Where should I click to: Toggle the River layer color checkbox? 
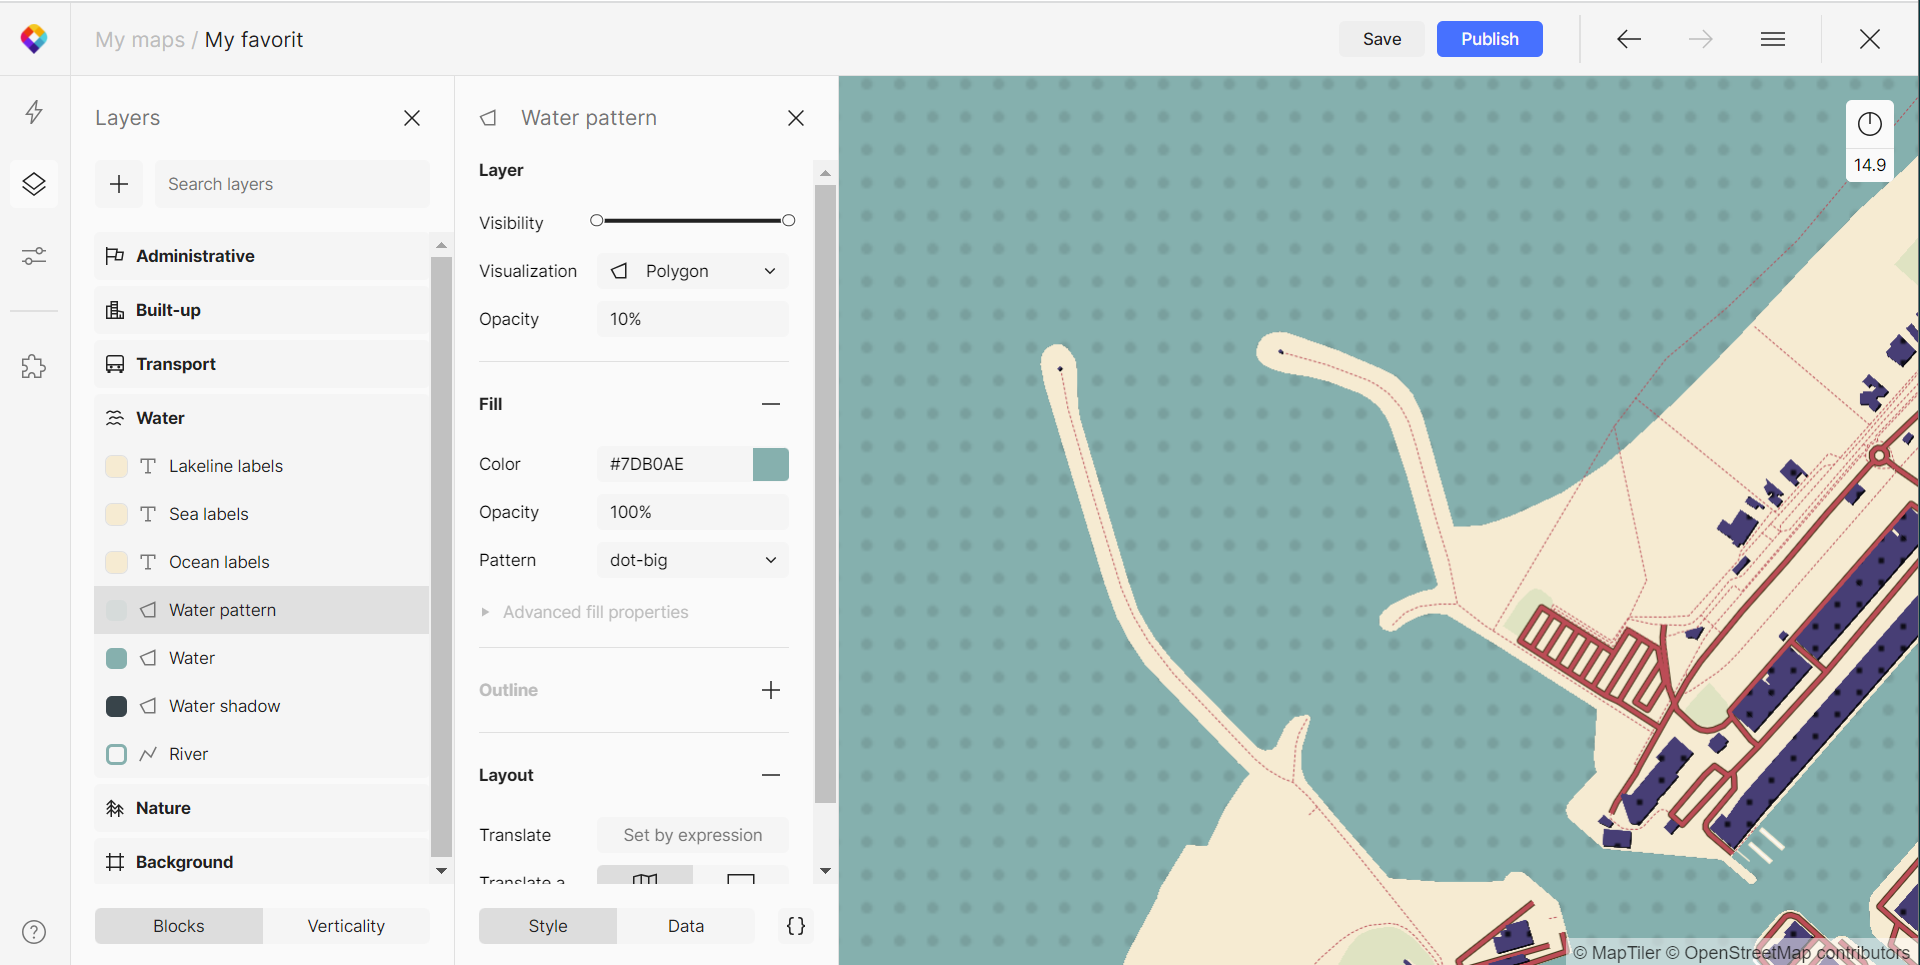[x=117, y=754]
